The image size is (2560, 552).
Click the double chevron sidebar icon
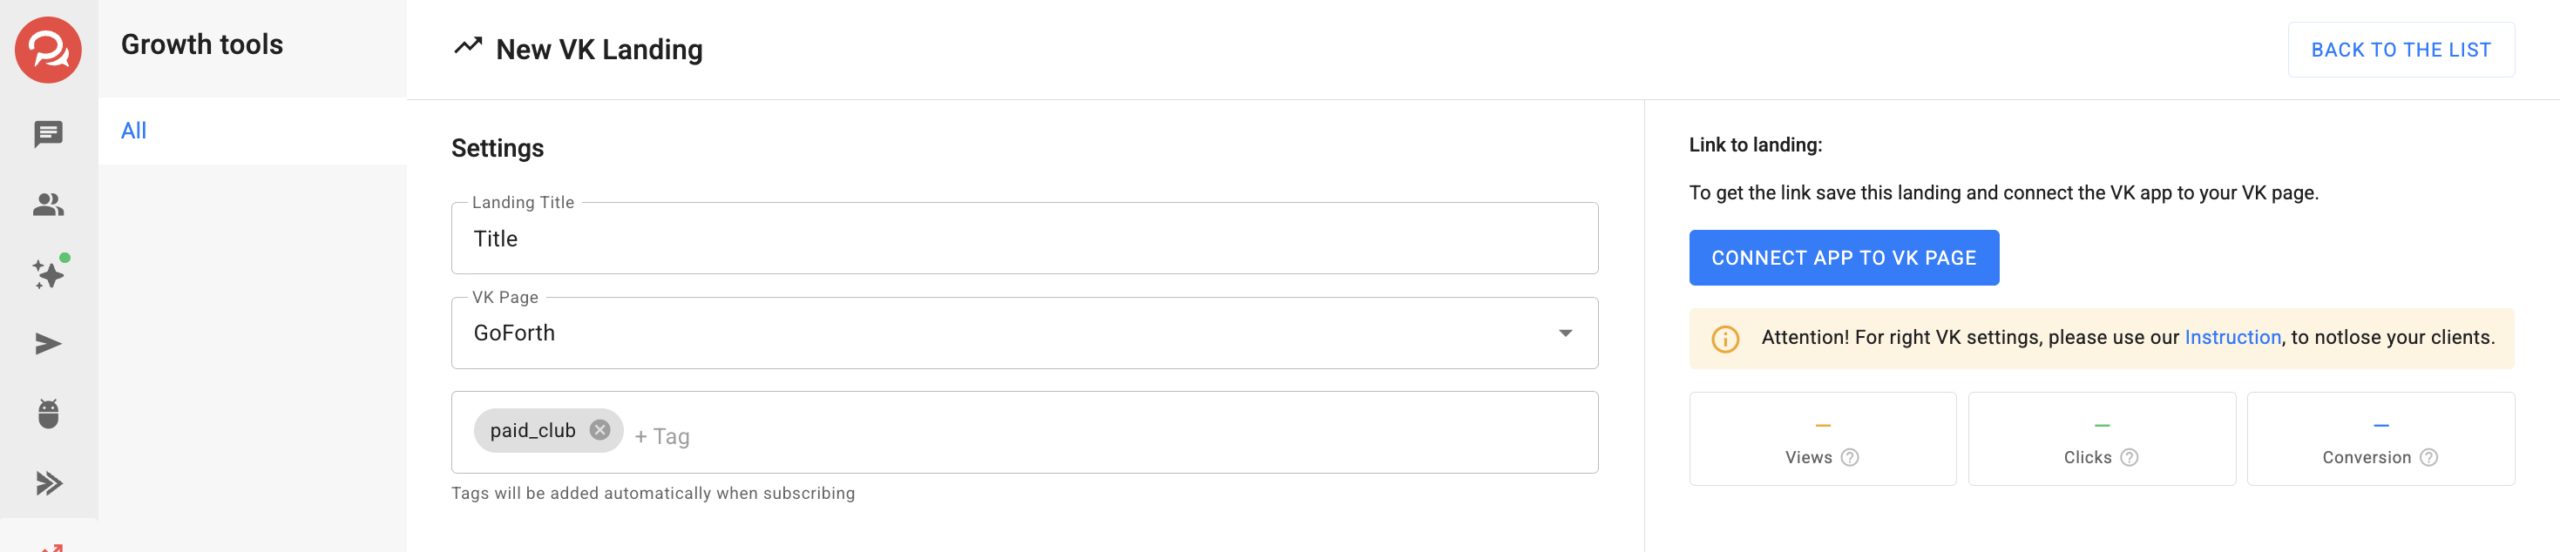tap(48, 484)
